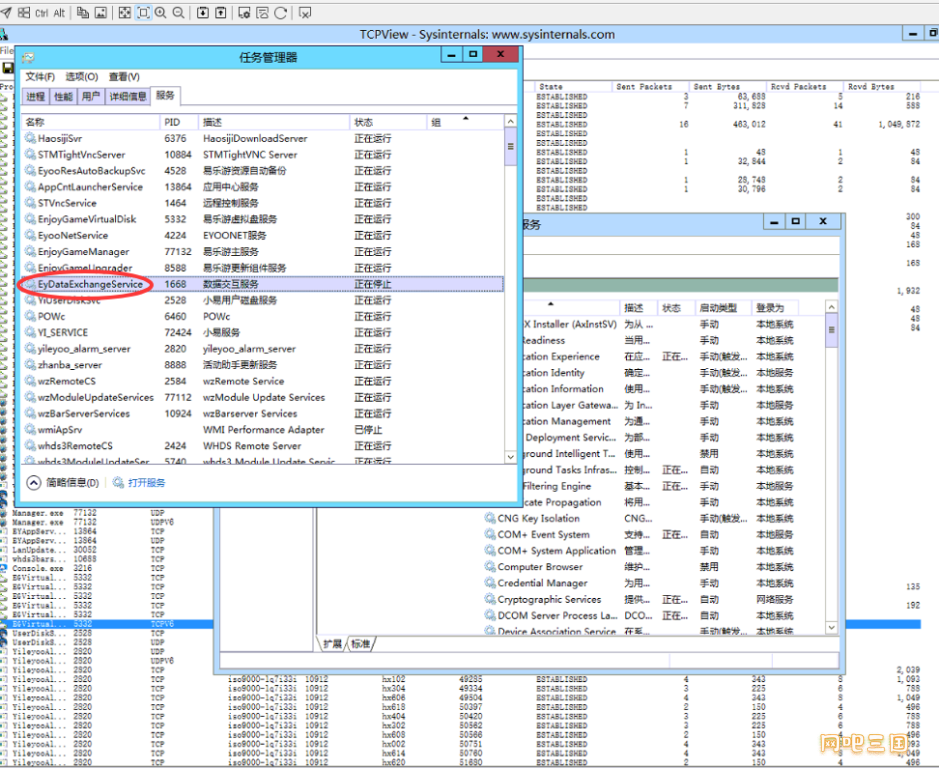Select the EyDataExchangeService service row
Screen dimensions: 939x768
coord(90,284)
